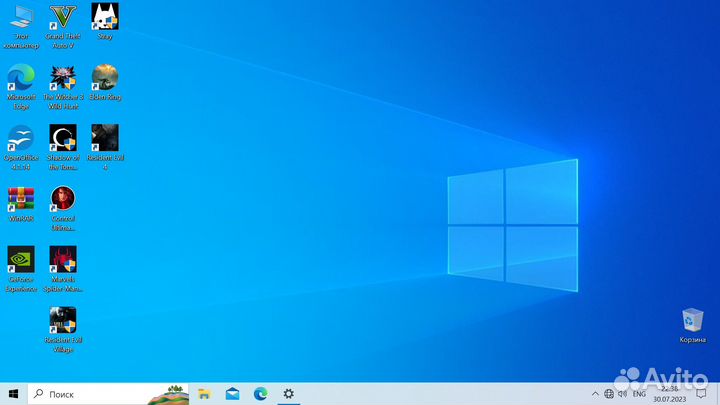Open Microsoft Edge desktop shortcut

pos(21,86)
